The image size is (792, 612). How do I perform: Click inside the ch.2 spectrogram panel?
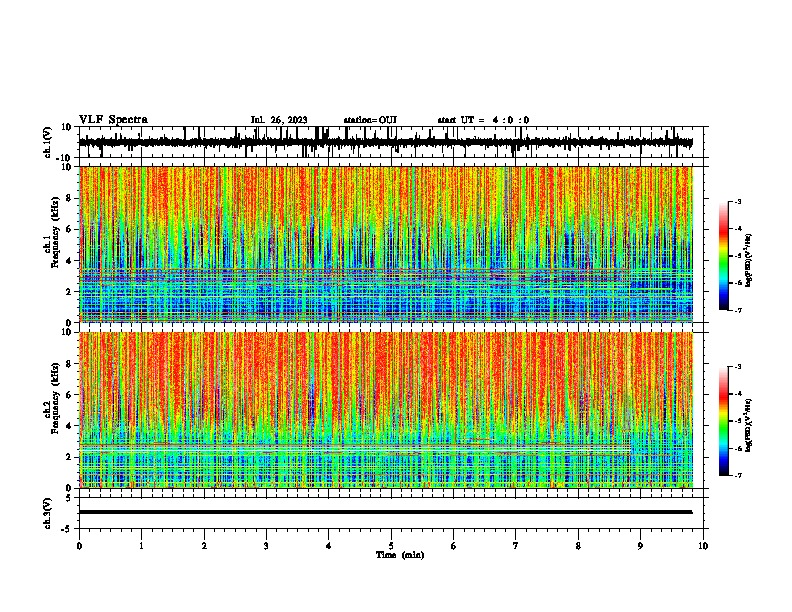386,410
